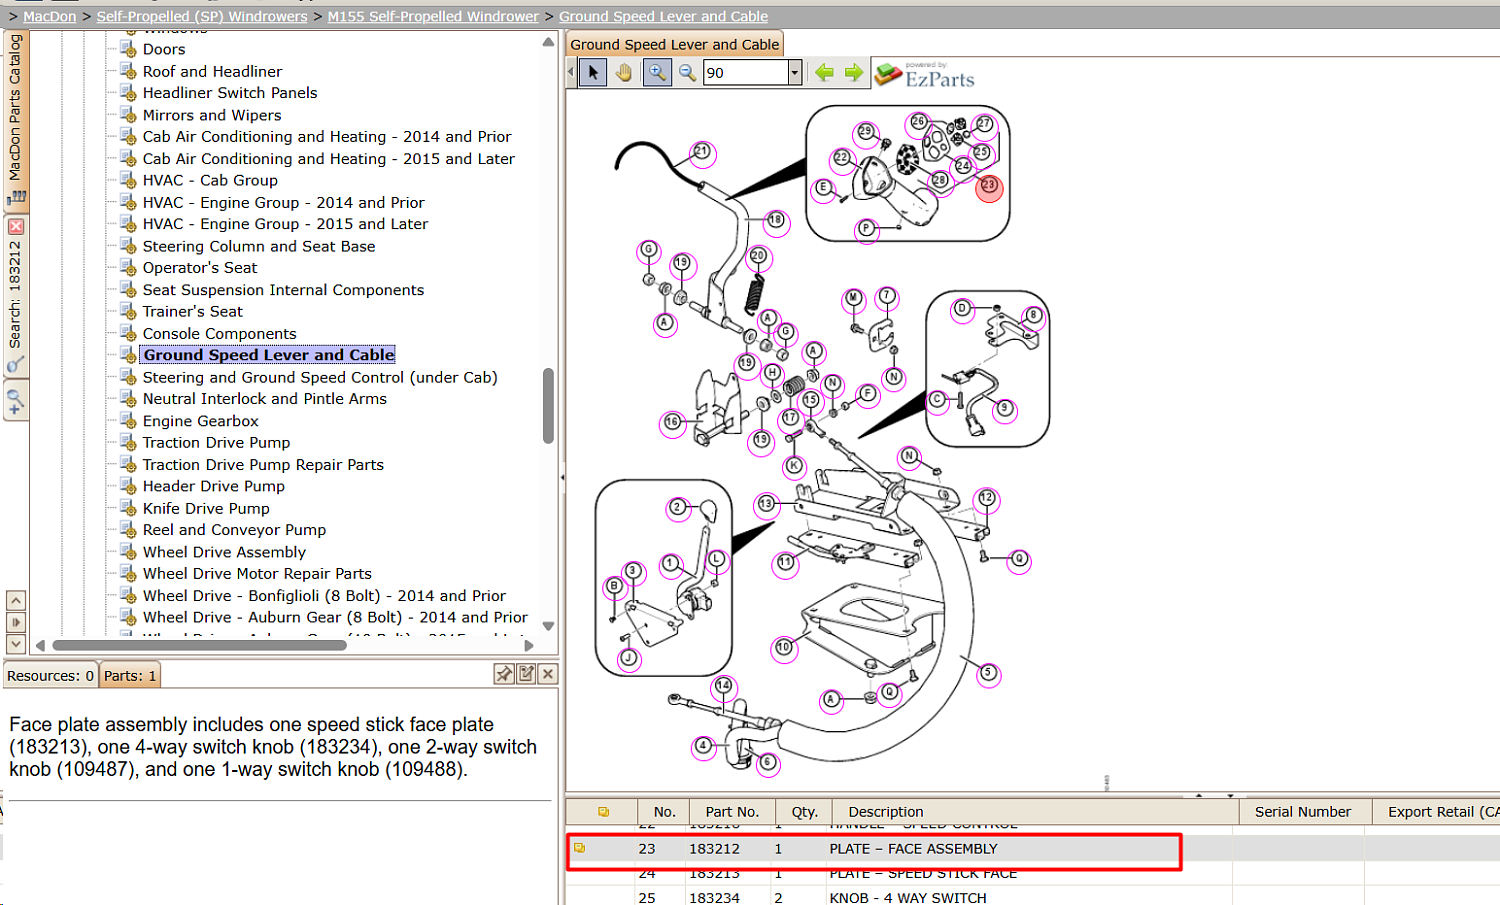Select Mirrors and Wipers tree item

[x=212, y=115]
